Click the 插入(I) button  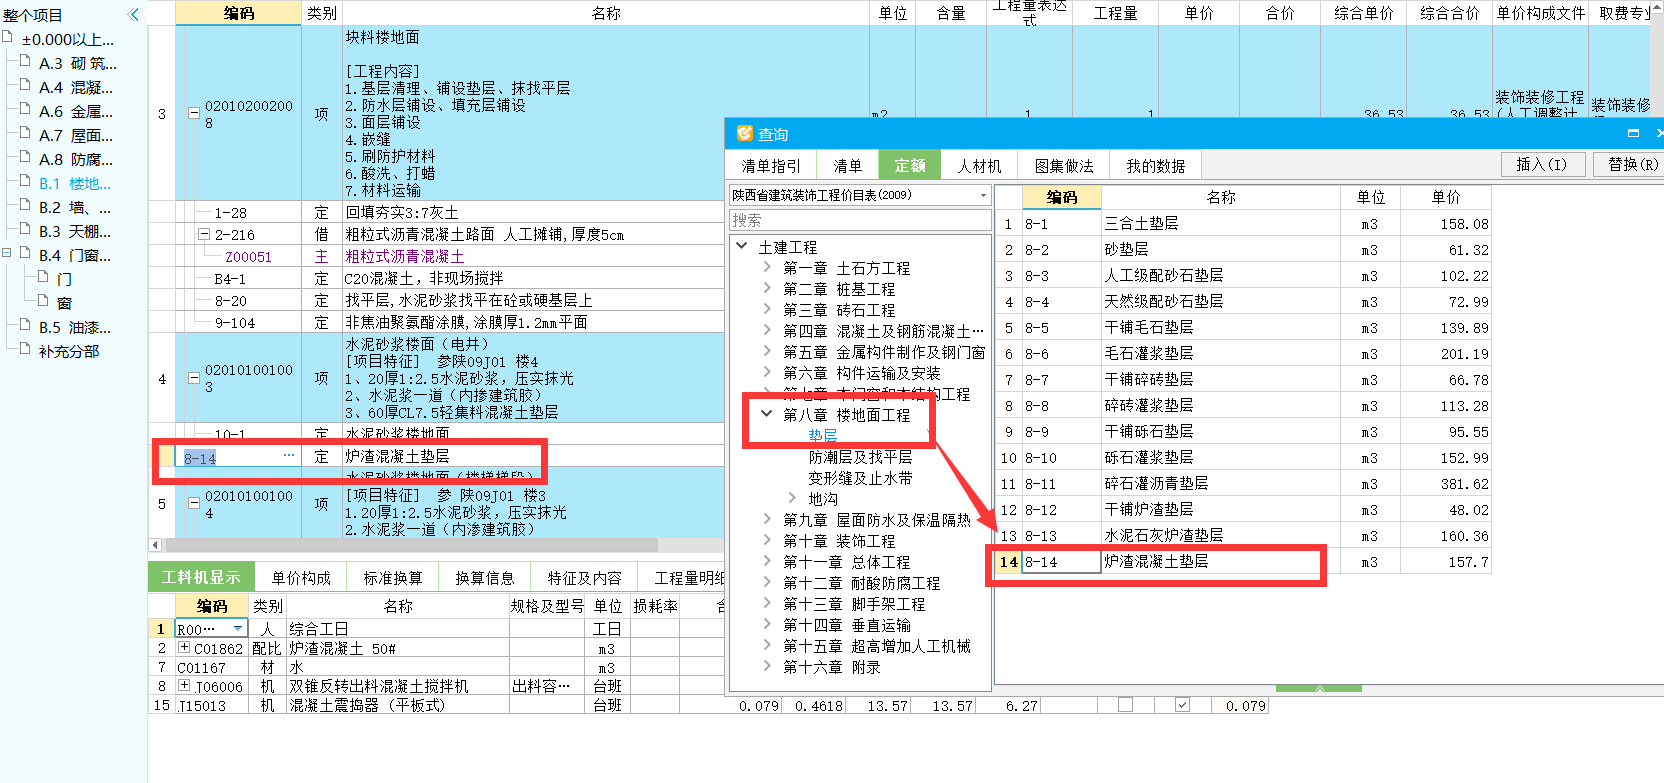[x=1541, y=165]
